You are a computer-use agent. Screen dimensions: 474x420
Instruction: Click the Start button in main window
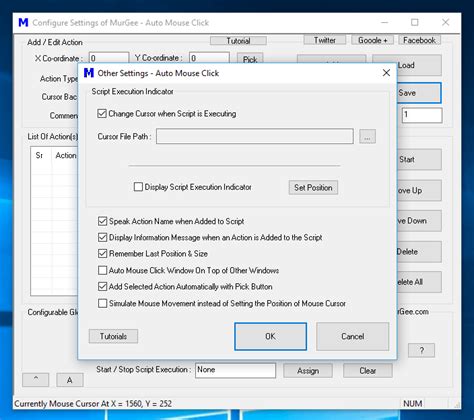pyautogui.click(x=419, y=159)
